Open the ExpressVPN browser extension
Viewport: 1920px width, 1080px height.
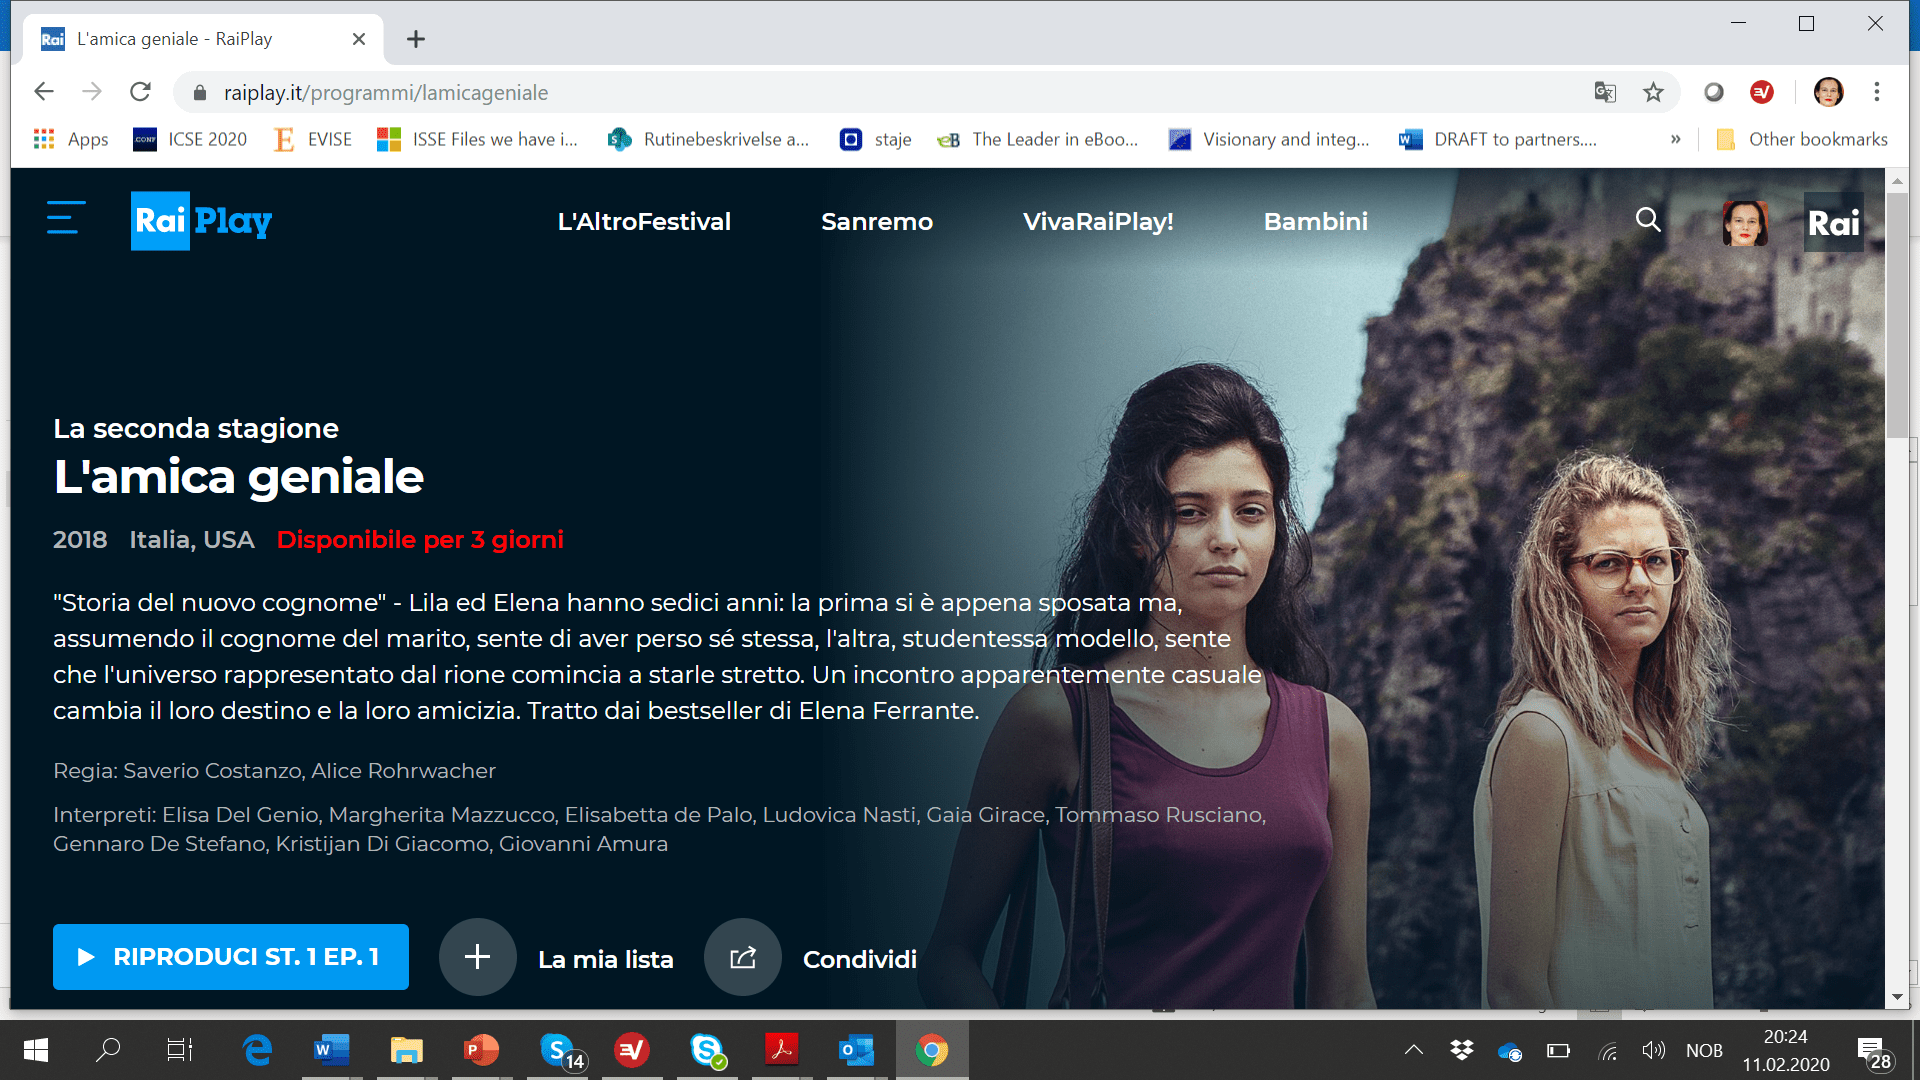(1762, 92)
